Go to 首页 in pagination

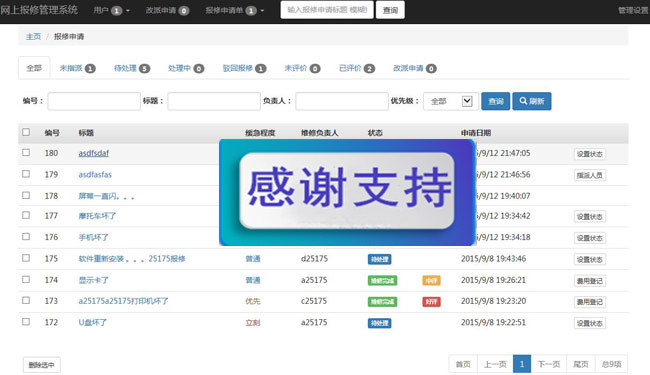coord(463,364)
